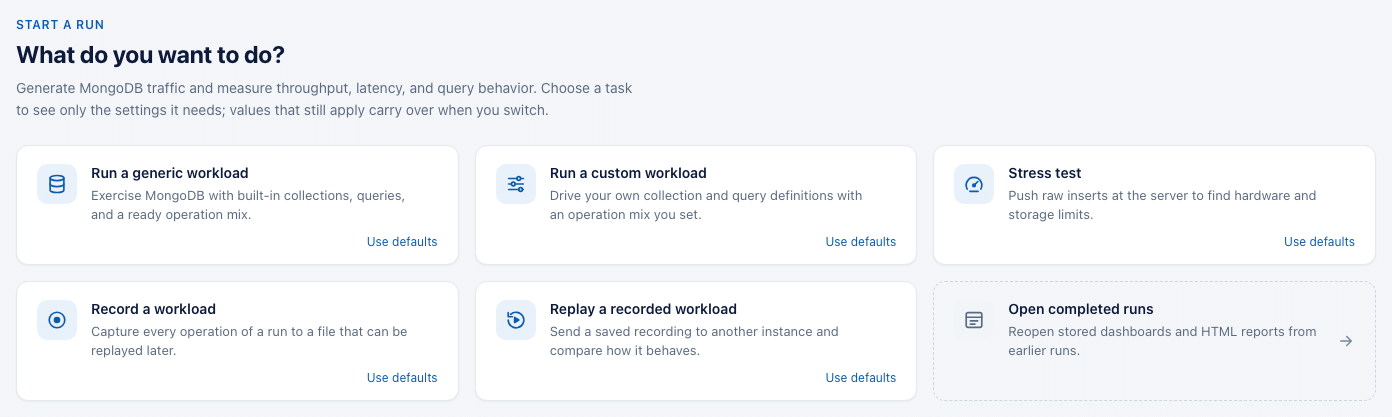Click the sliders icon for custom workload
The height and width of the screenshot is (417, 1392).
point(516,184)
